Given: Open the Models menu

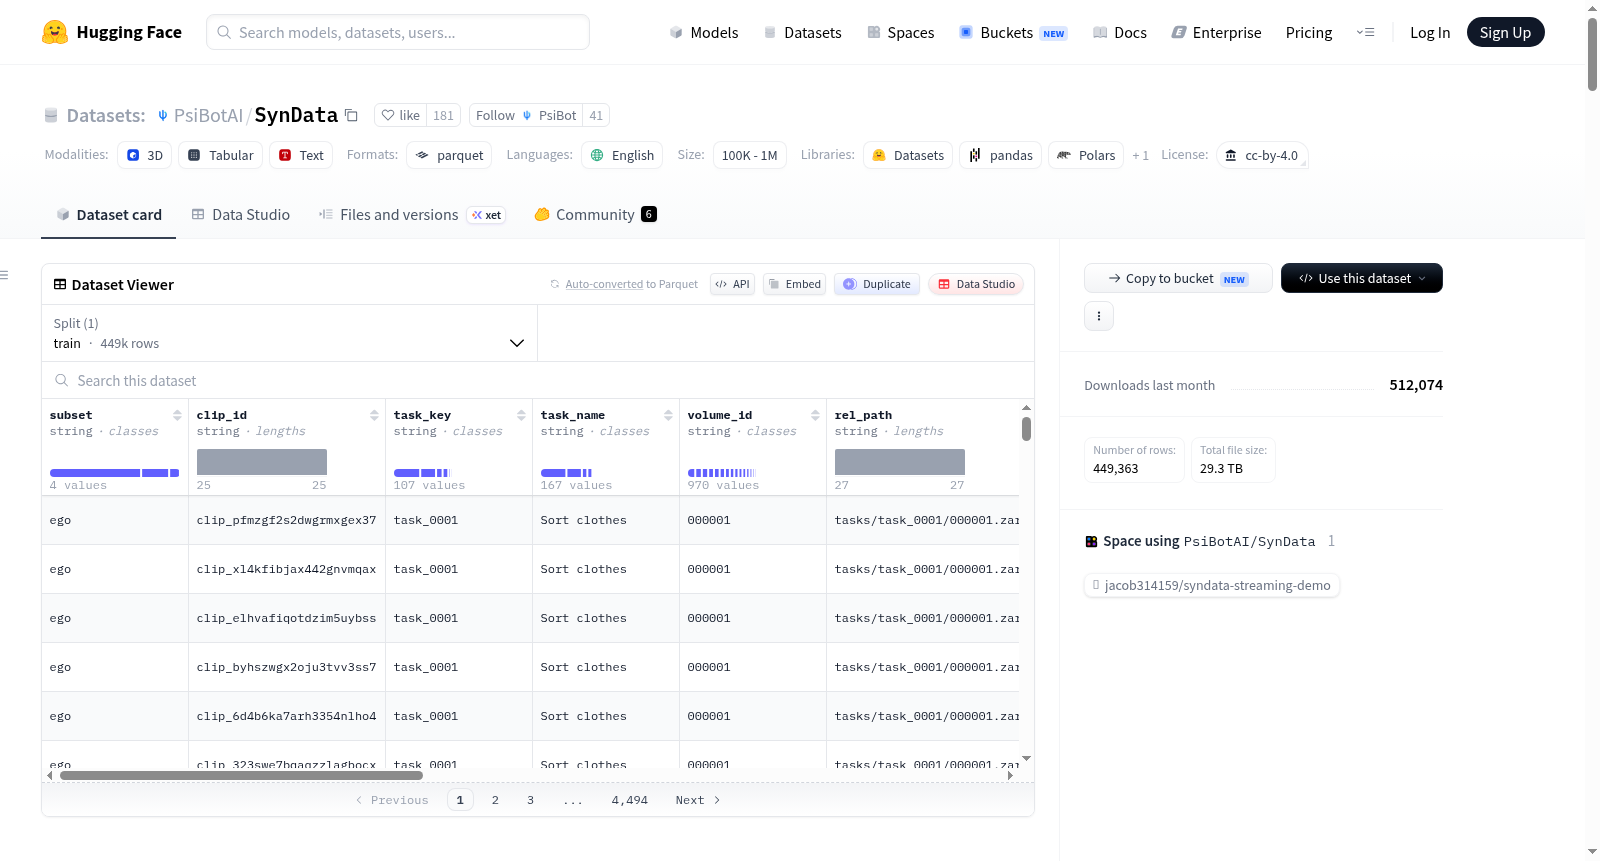Looking at the screenshot, I should pos(704,33).
